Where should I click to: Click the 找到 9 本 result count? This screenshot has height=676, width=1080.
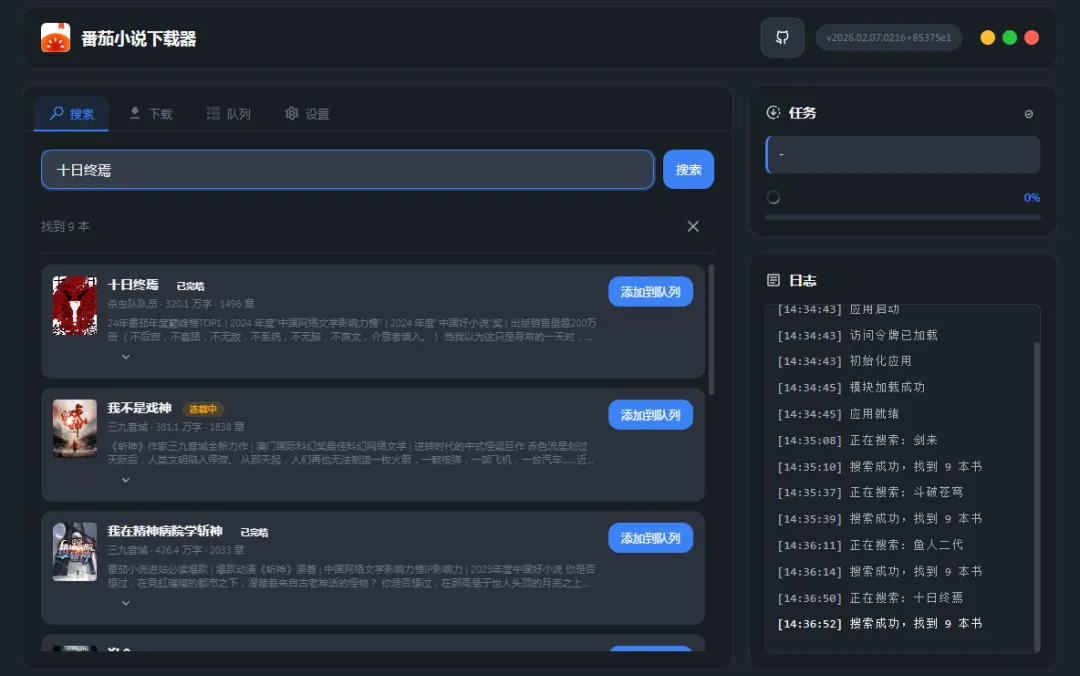65,226
